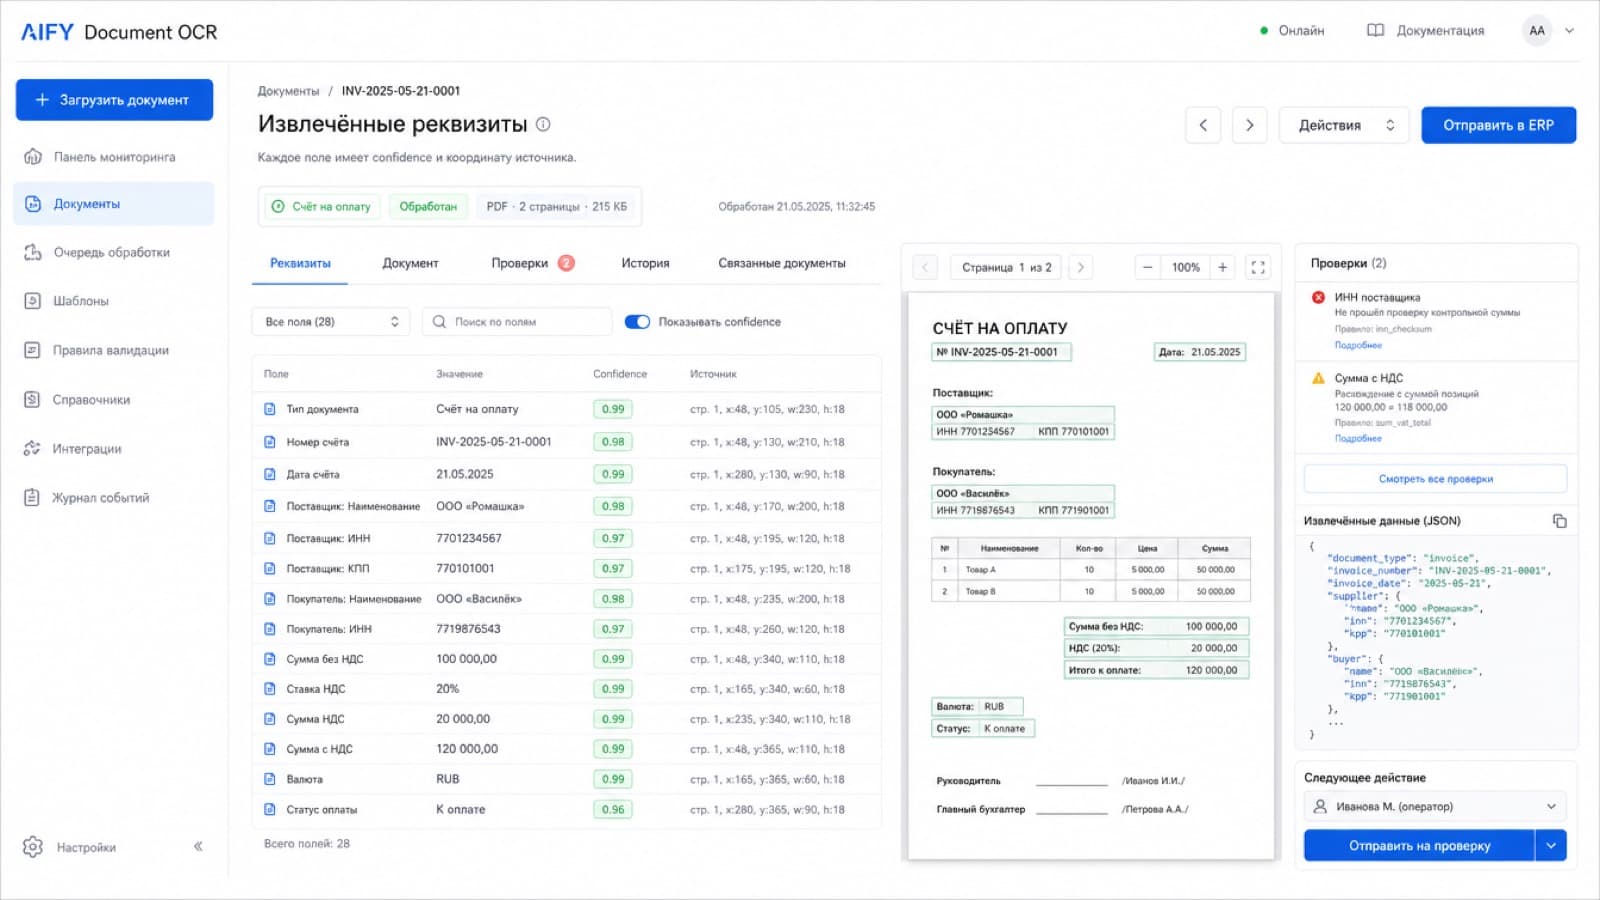Select the Статус оплаты row
The image size is (1600, 900).
[x=566, y=809]
